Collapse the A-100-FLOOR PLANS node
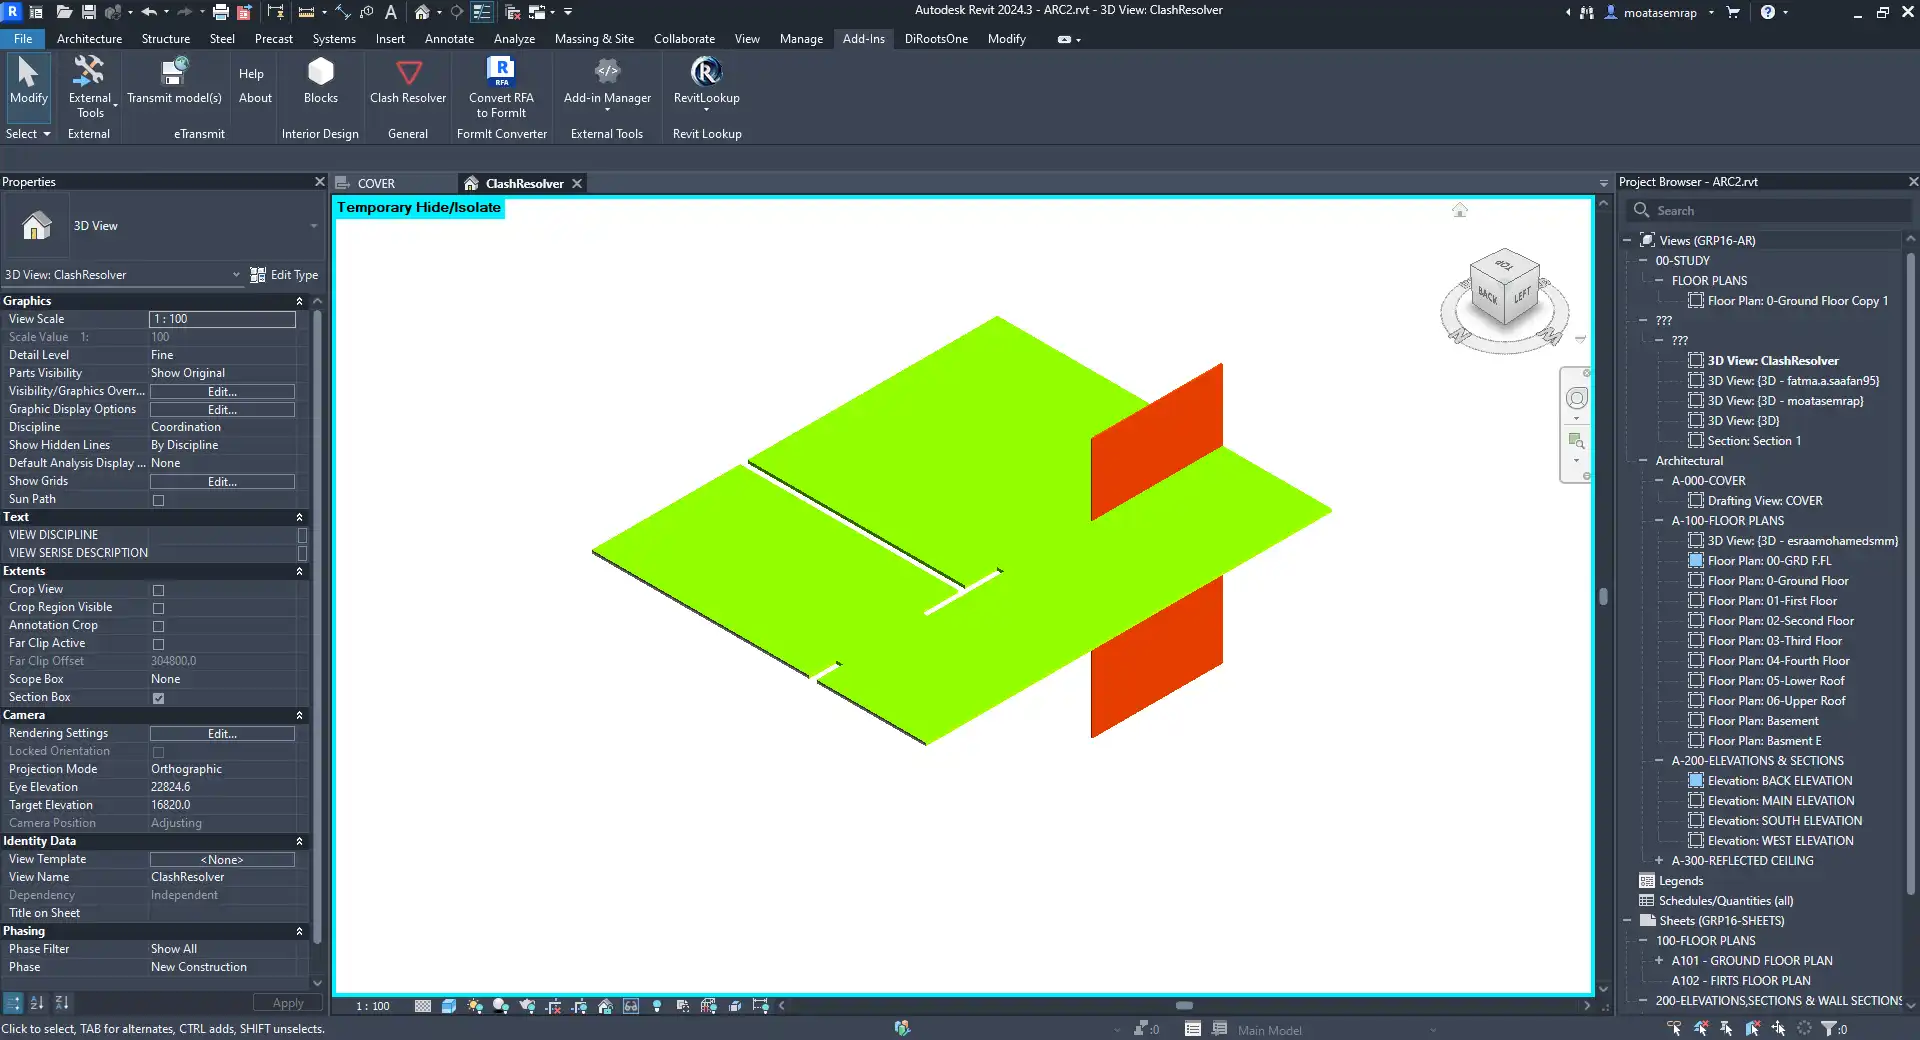 click(x=1659, y=521)
